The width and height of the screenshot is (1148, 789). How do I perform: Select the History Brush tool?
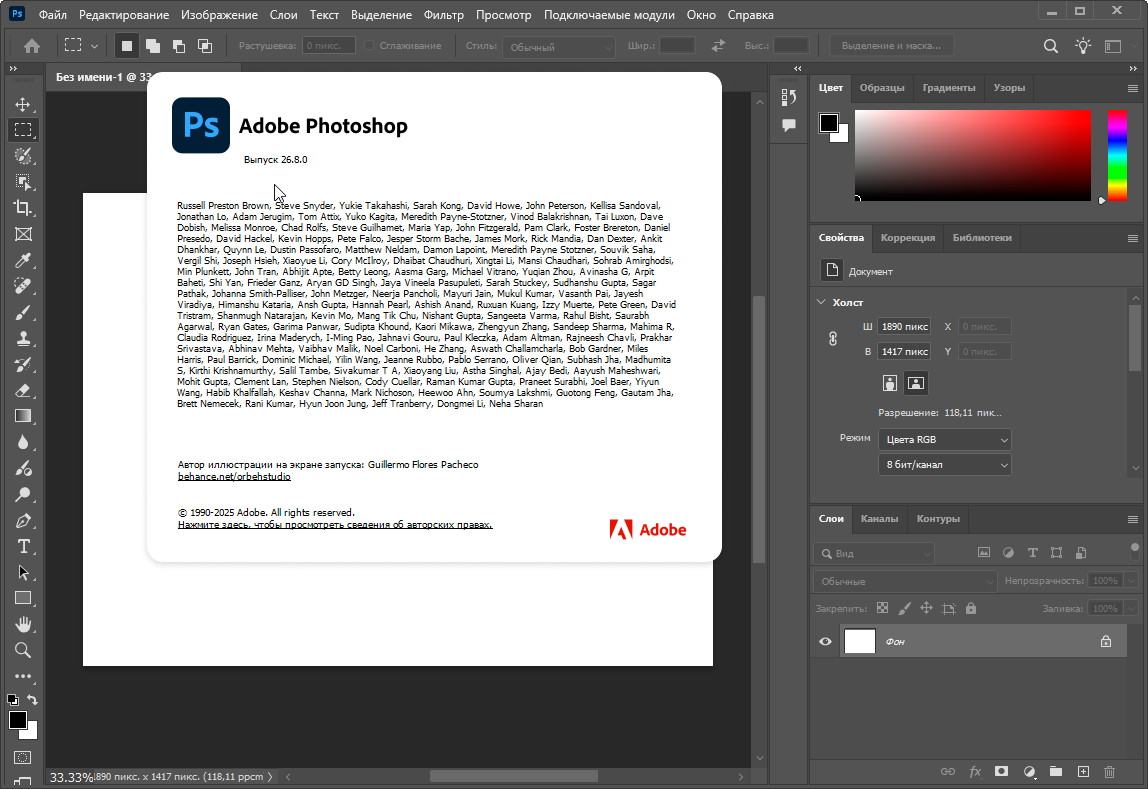pos(23,364)
